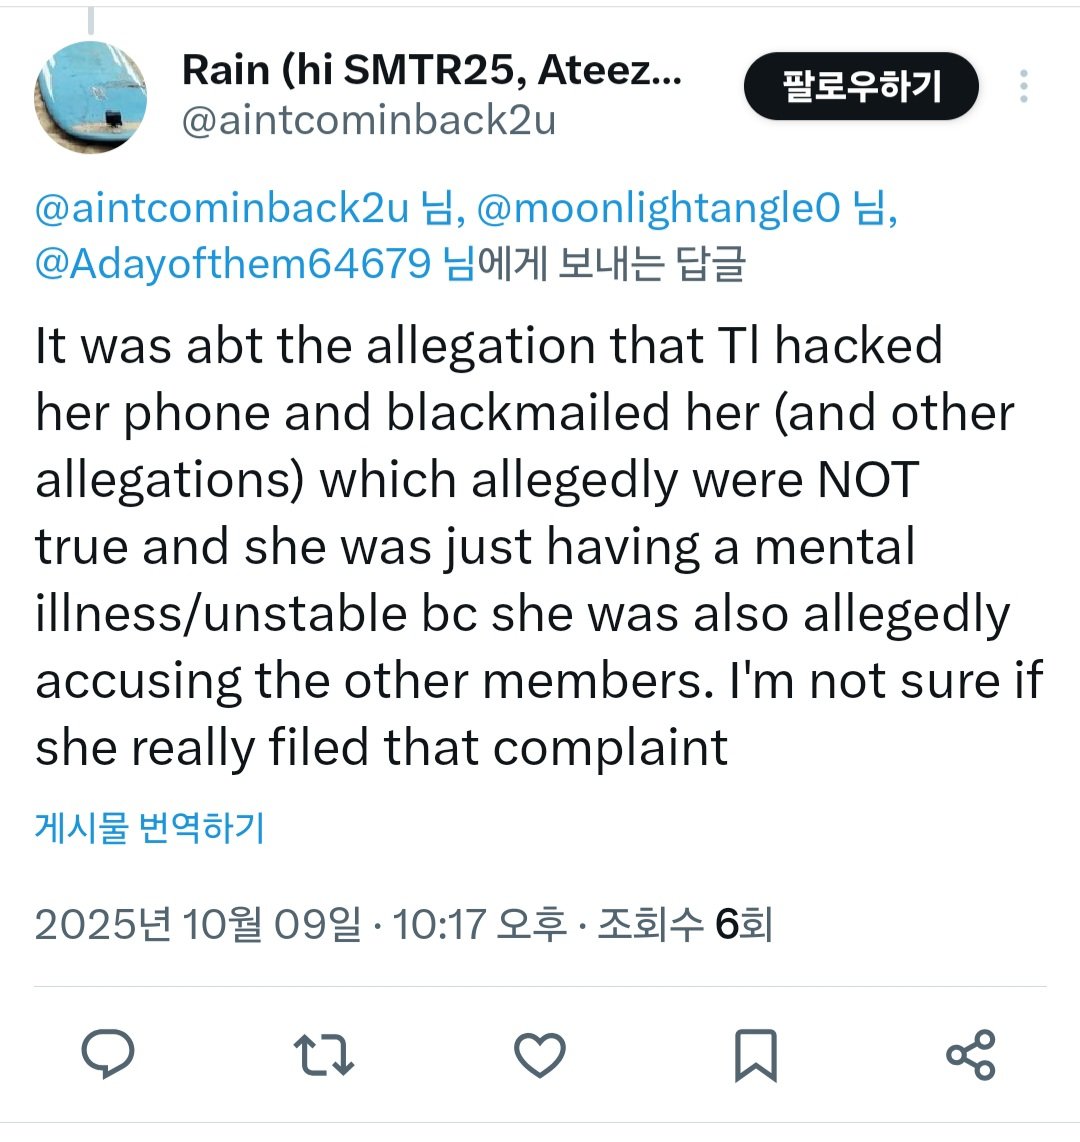Open the display name Rain (hi SMTR25, Ateez...

point(432,70)
